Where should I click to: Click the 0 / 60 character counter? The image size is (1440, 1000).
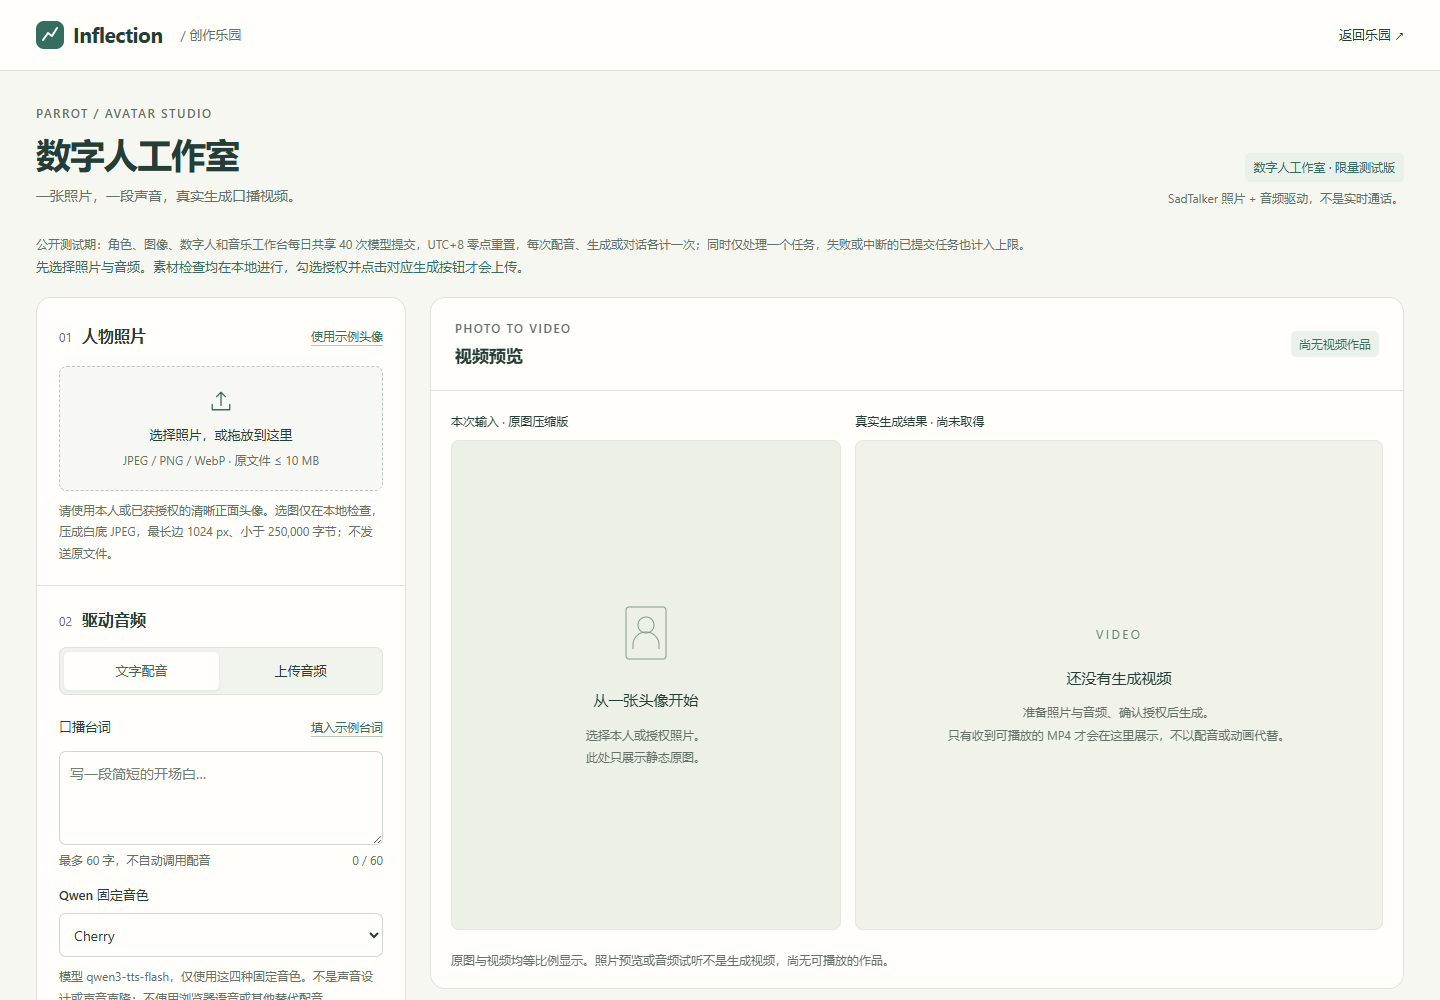pyautogui.click(x=367, y=861)
